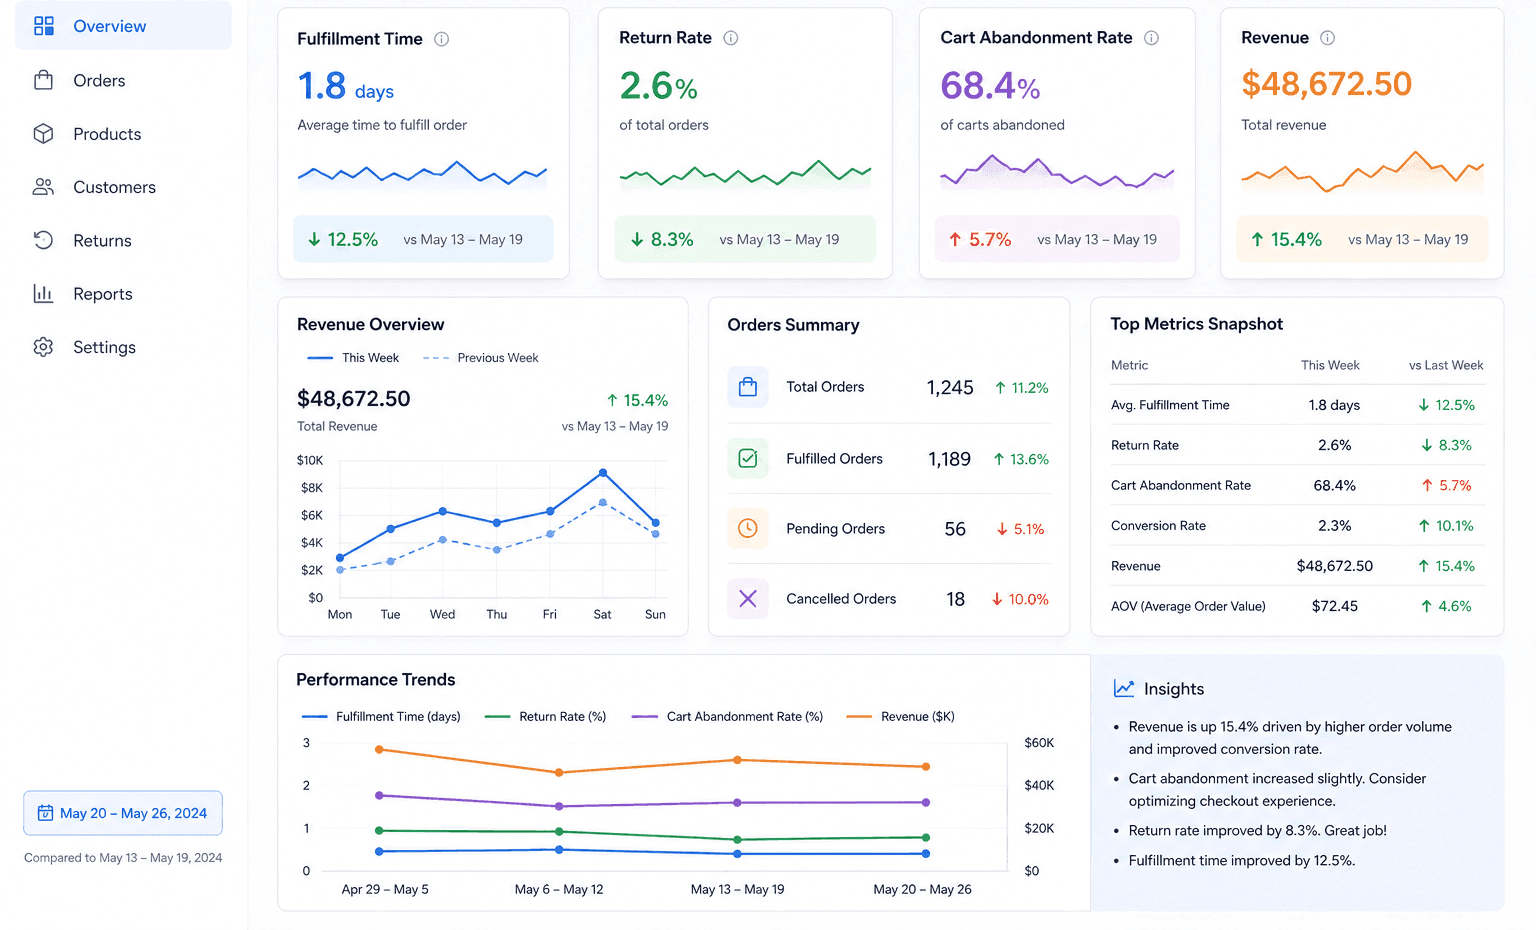Click the $48,672.50 total in Revenue Overview
The image size is (1536, 930).
(x=354, y=399)
